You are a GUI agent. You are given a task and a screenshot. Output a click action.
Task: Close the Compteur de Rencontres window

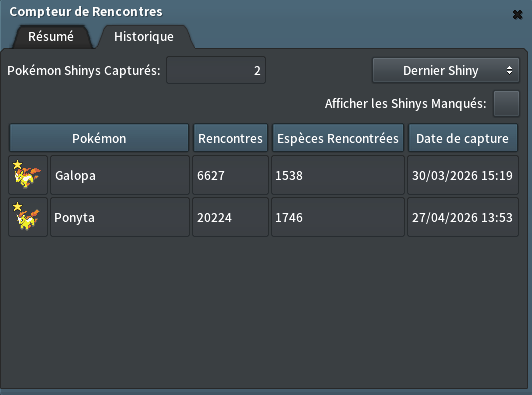517,15
